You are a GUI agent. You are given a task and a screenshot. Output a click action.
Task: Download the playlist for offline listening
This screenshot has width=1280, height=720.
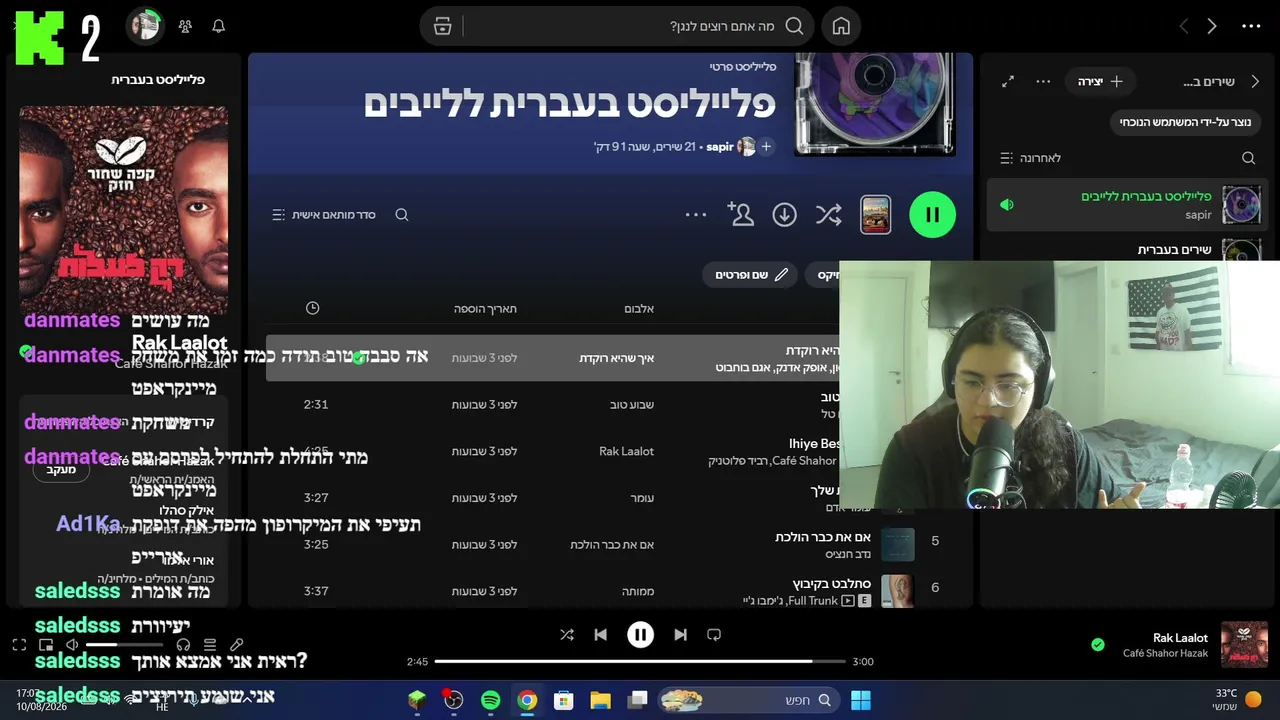pos(784,214)
